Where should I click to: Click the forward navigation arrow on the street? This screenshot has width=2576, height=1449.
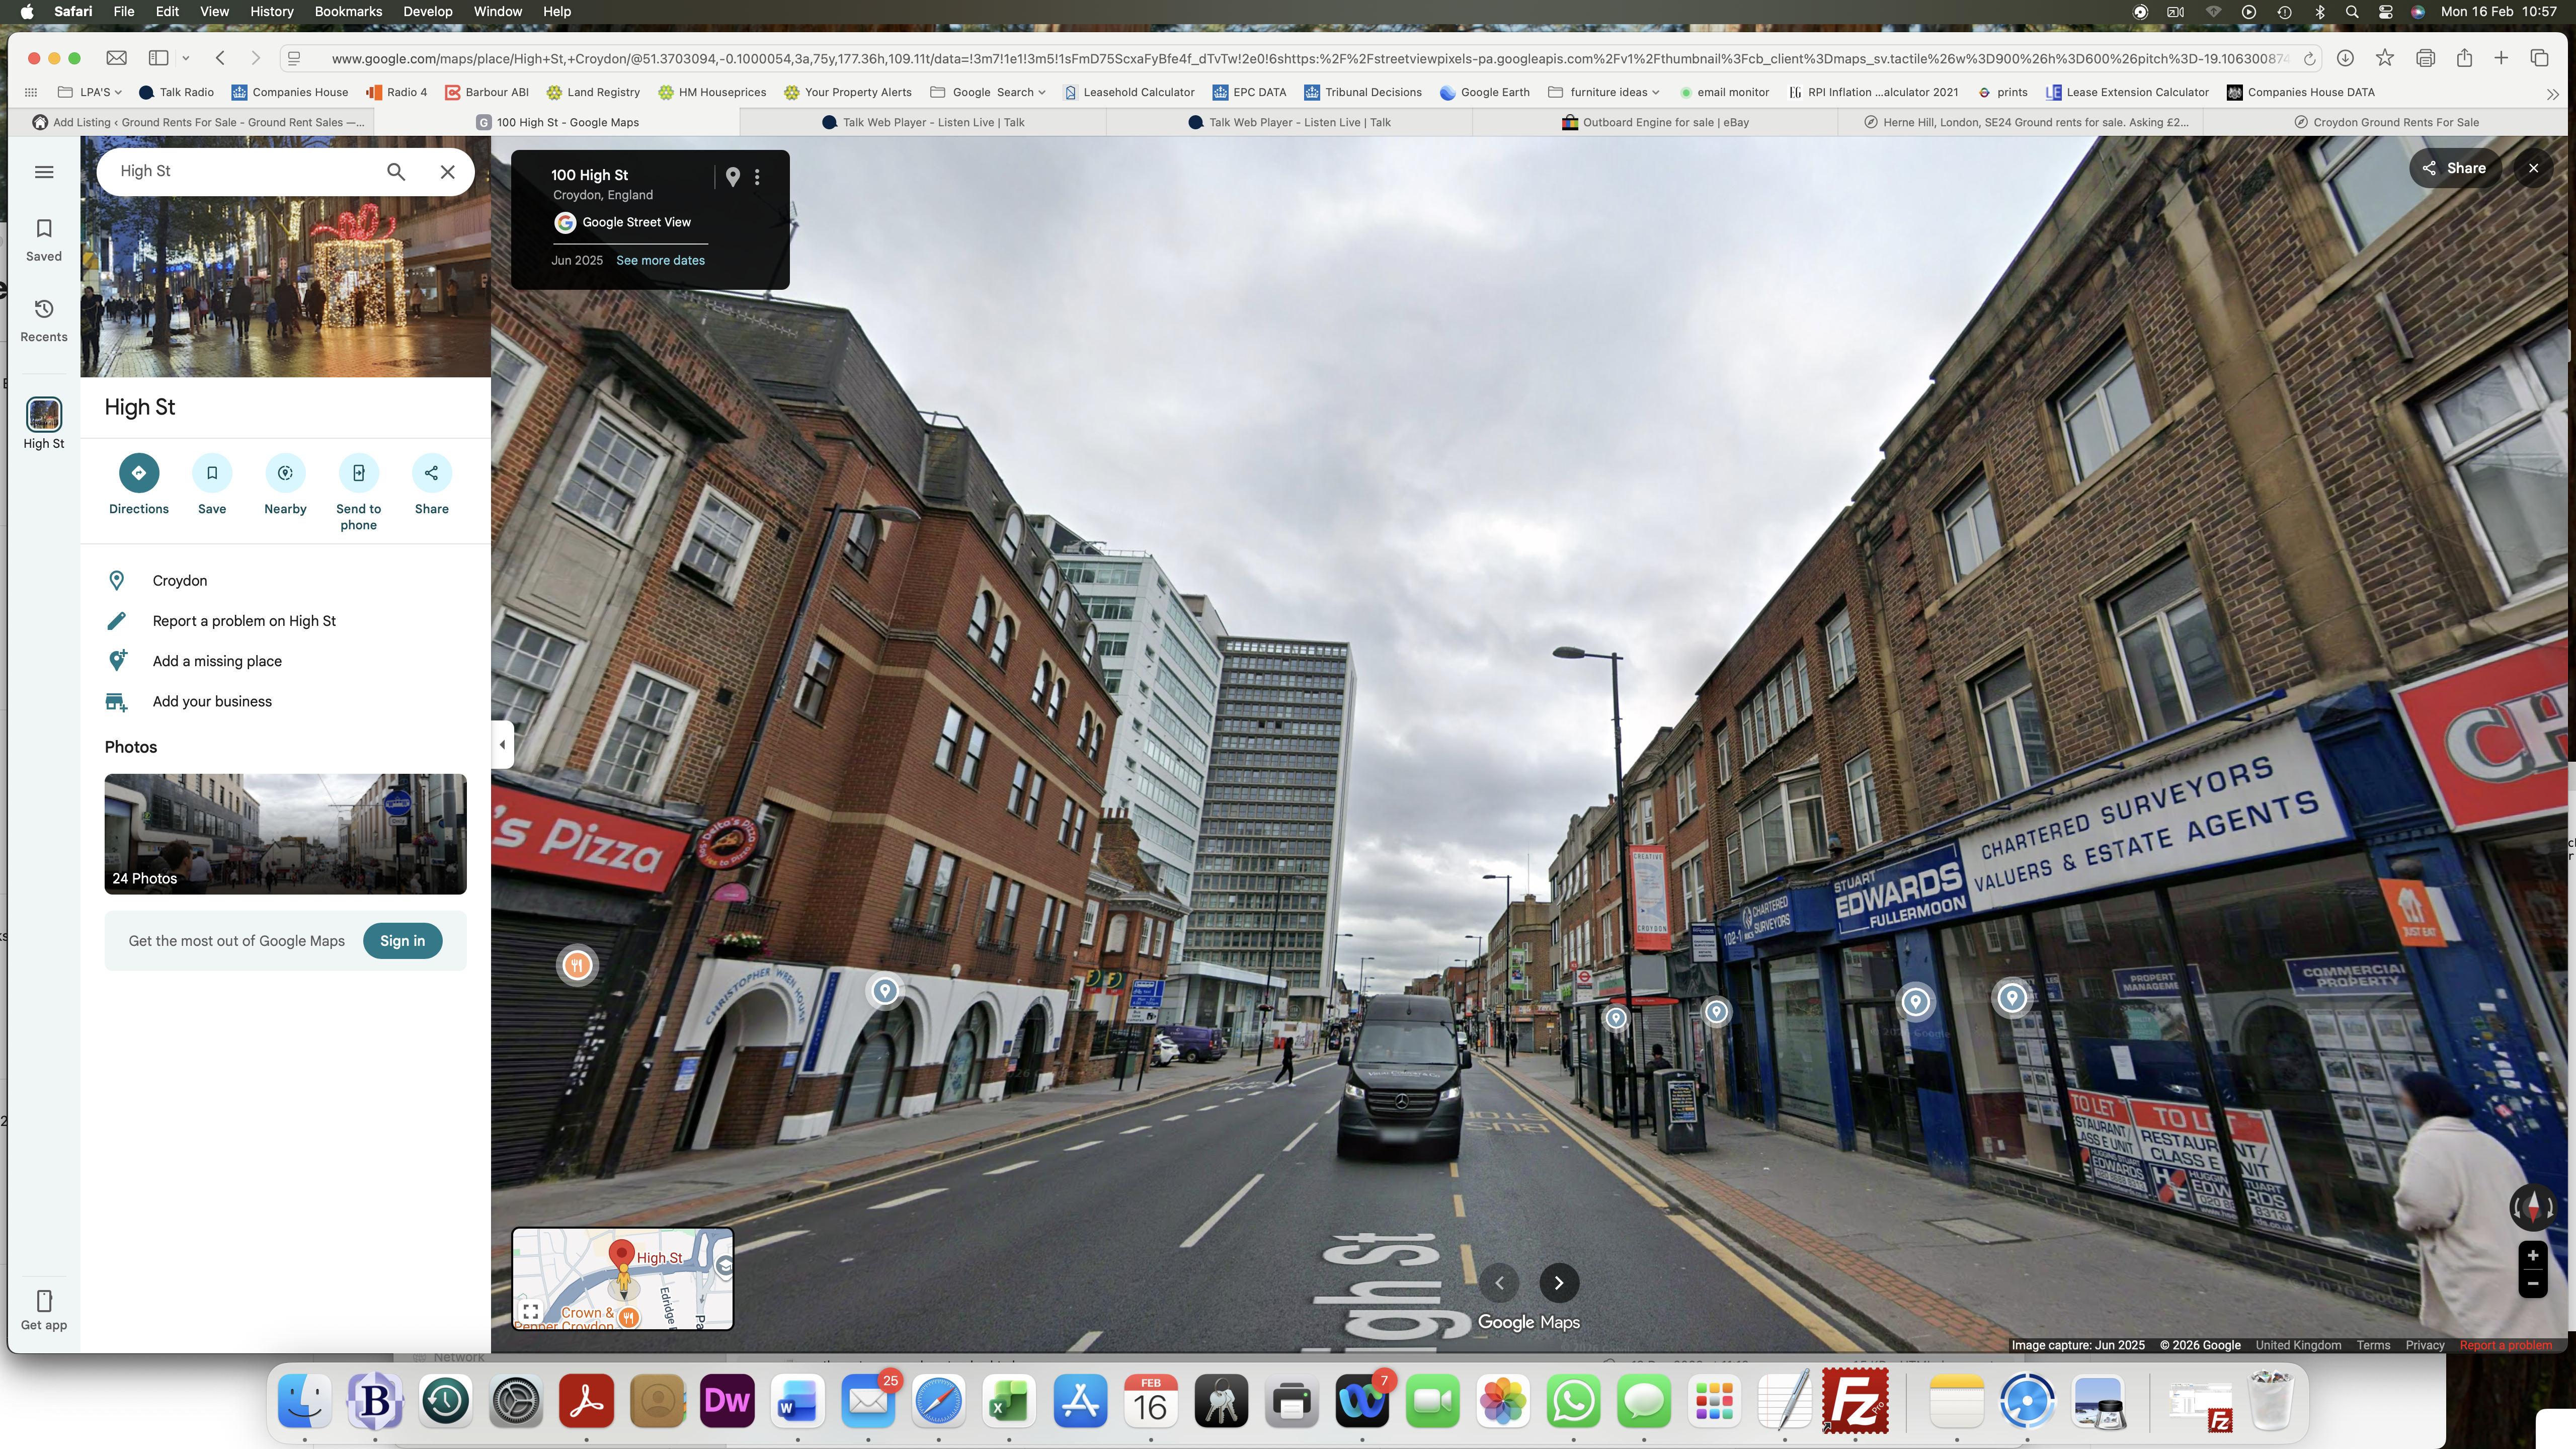coord(1559,1283)
